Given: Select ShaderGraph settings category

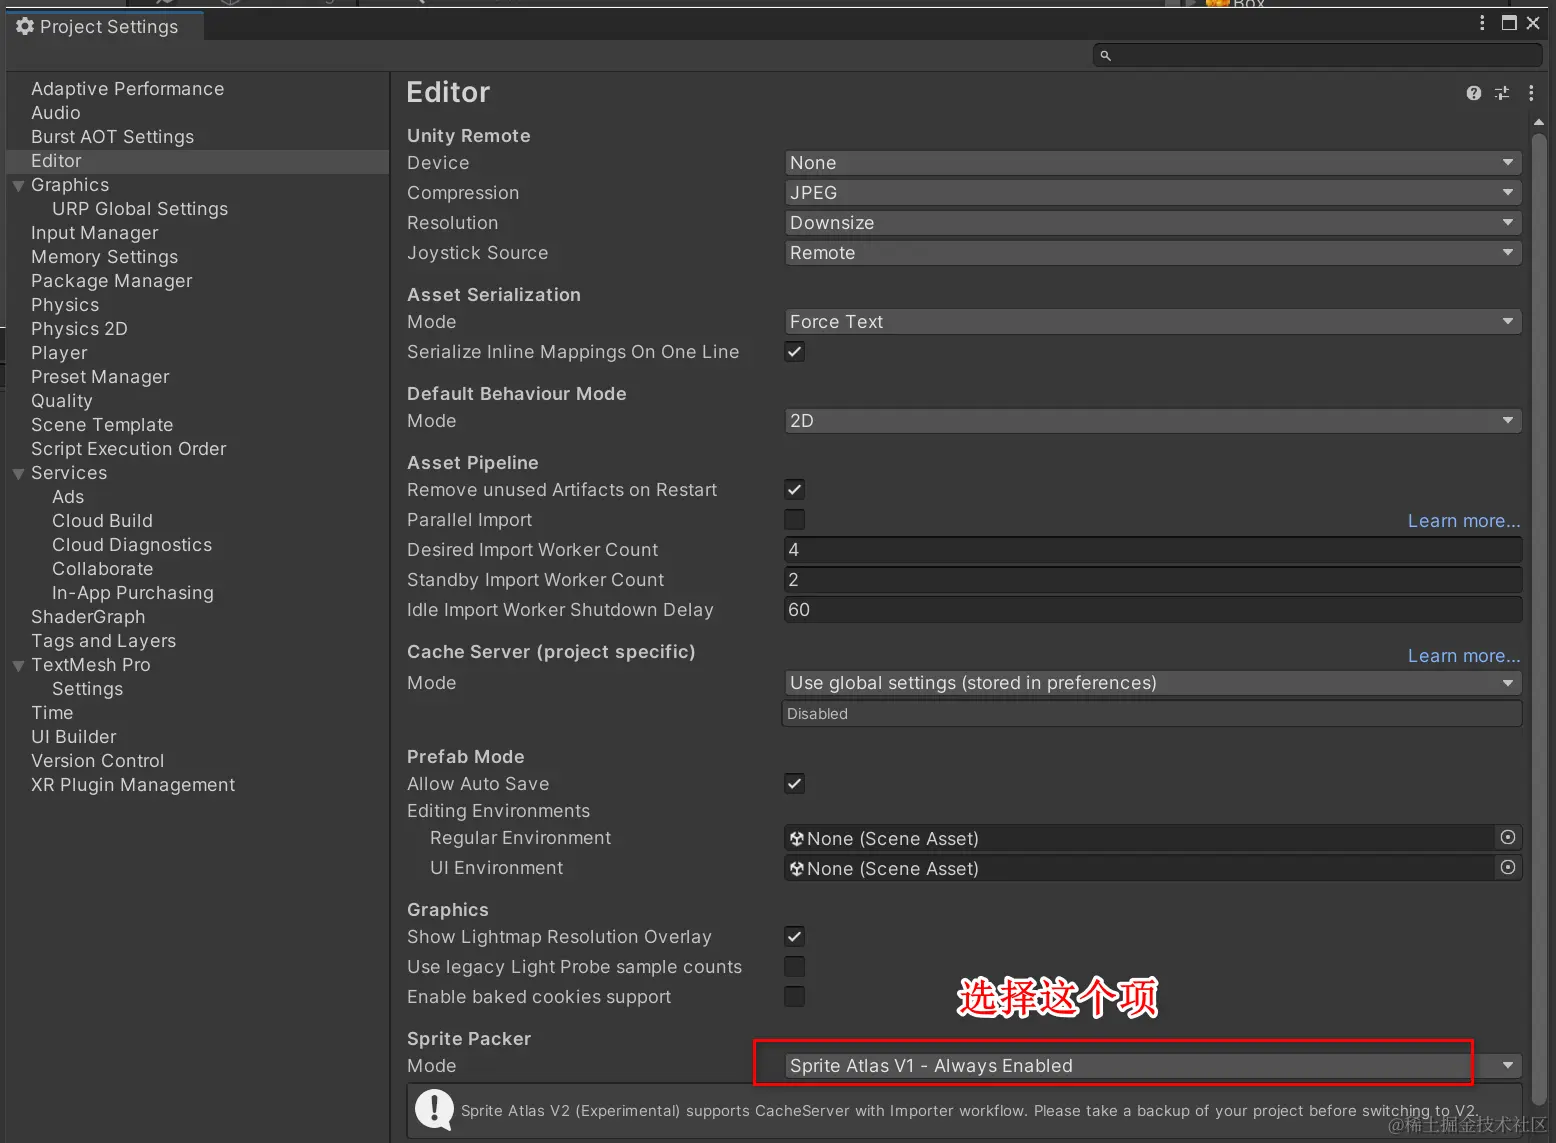Looking at the screenshot, I should 88,617.
